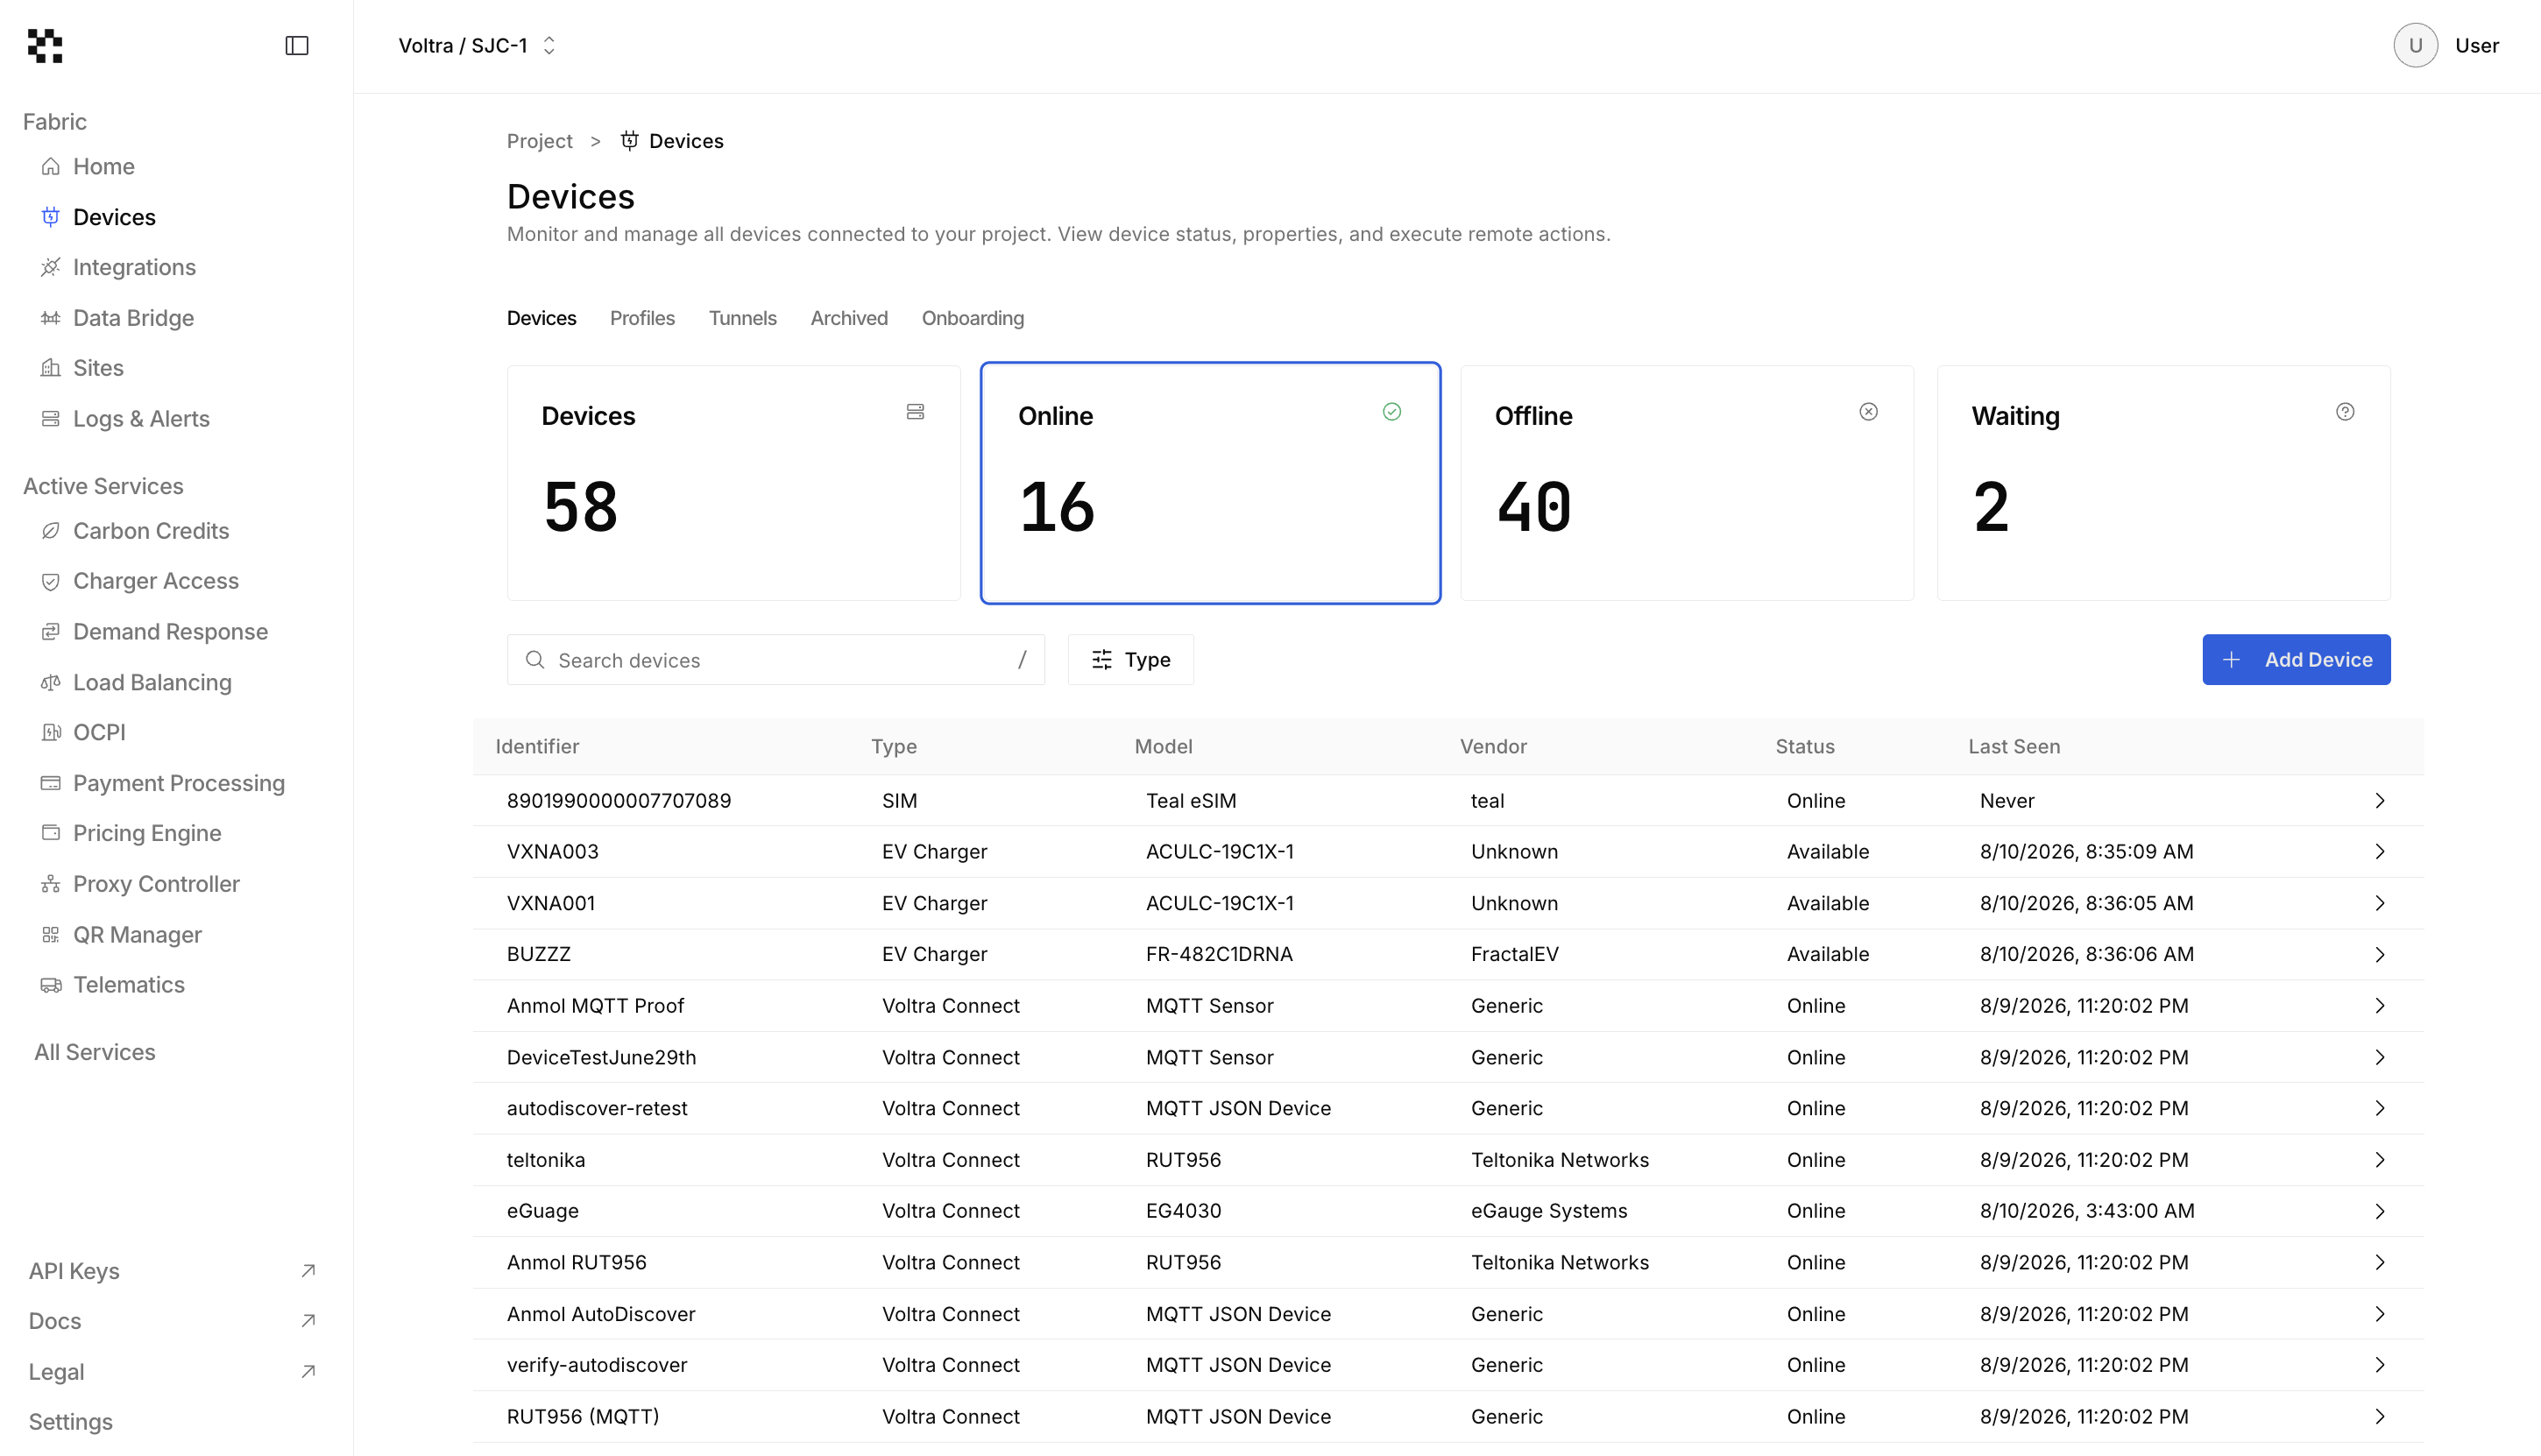The height and width of the screenshot is (1456, 2541).
Task: Click the Add Device button
Action: point(2296,660)
